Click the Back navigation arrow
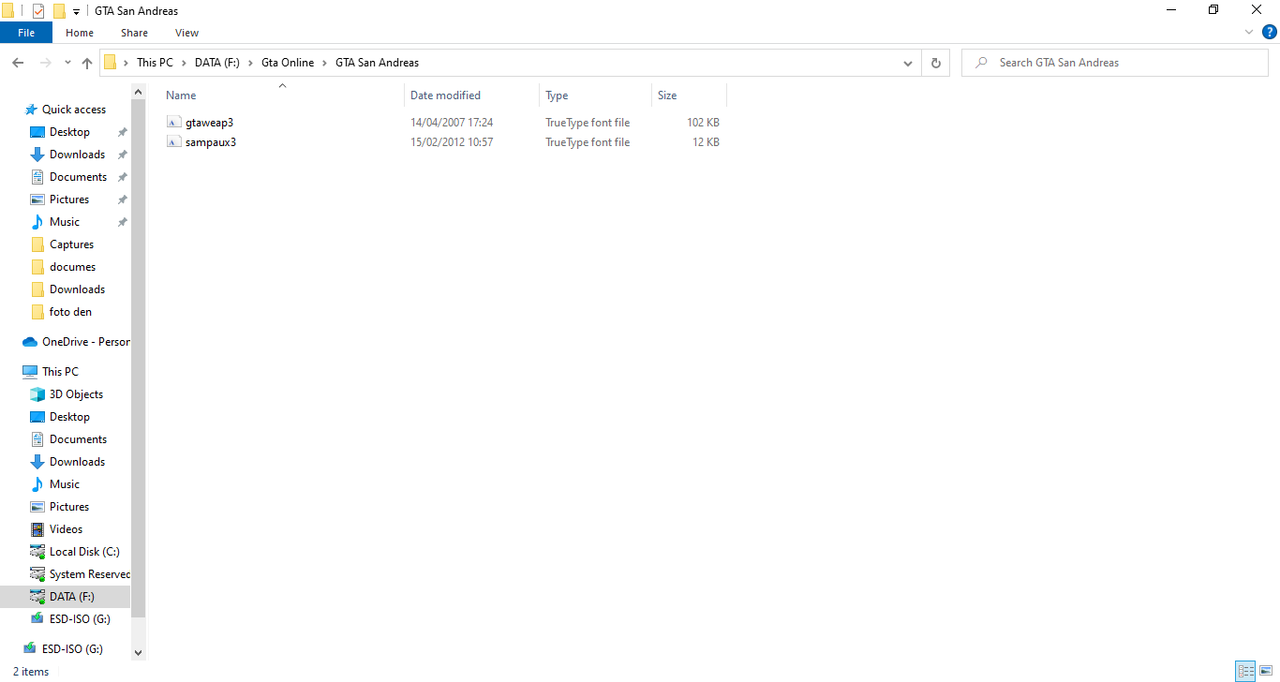The height and width of the screenshot is (682, 1280). pos(18,62)
